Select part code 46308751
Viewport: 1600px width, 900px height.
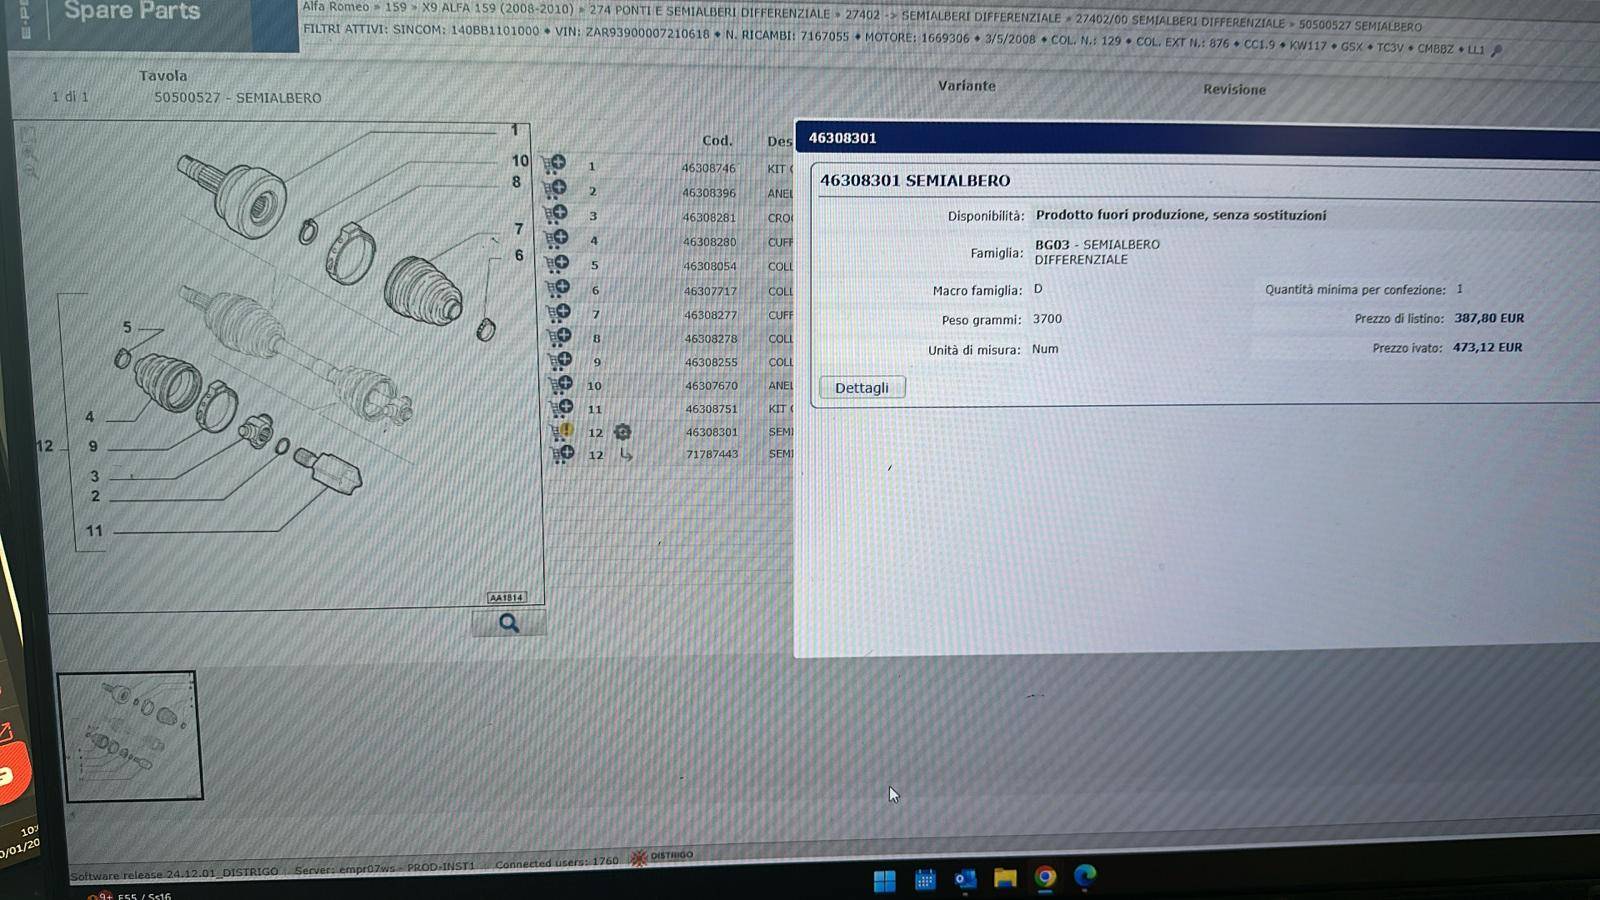[x=712, y=409]
